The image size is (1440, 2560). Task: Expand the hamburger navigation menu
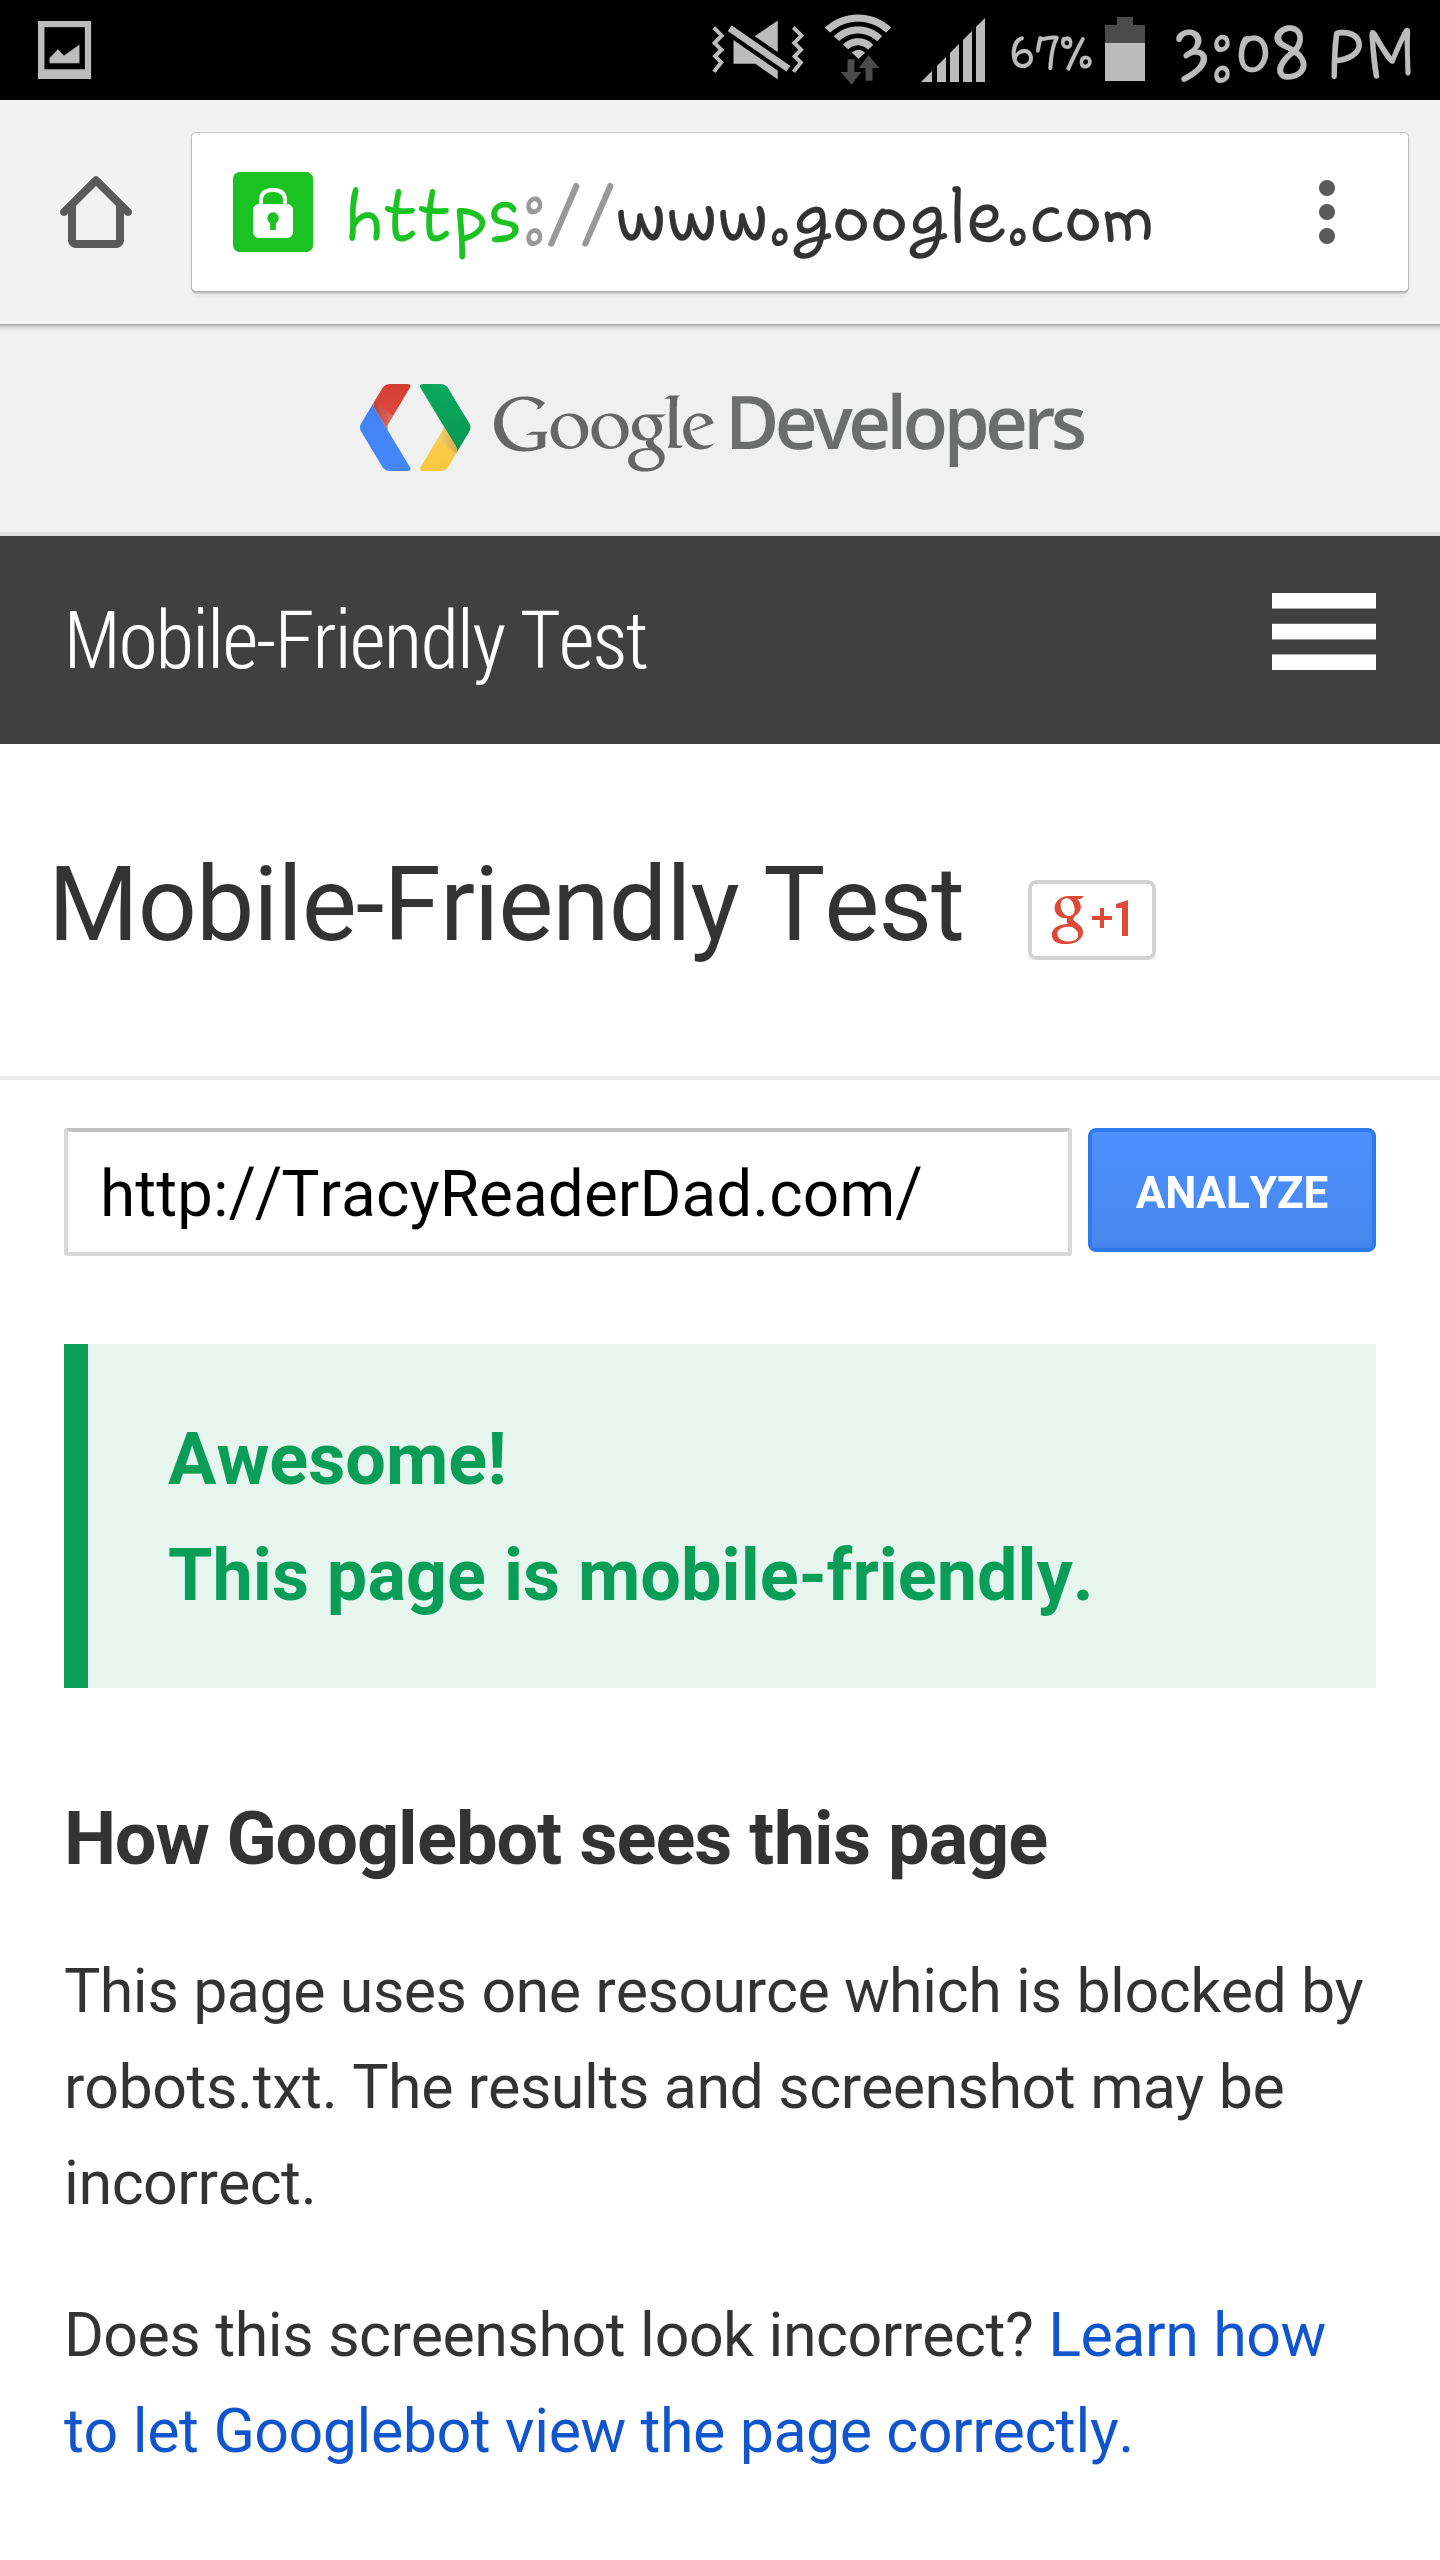pyautogui.click(x=1323, y=632)
